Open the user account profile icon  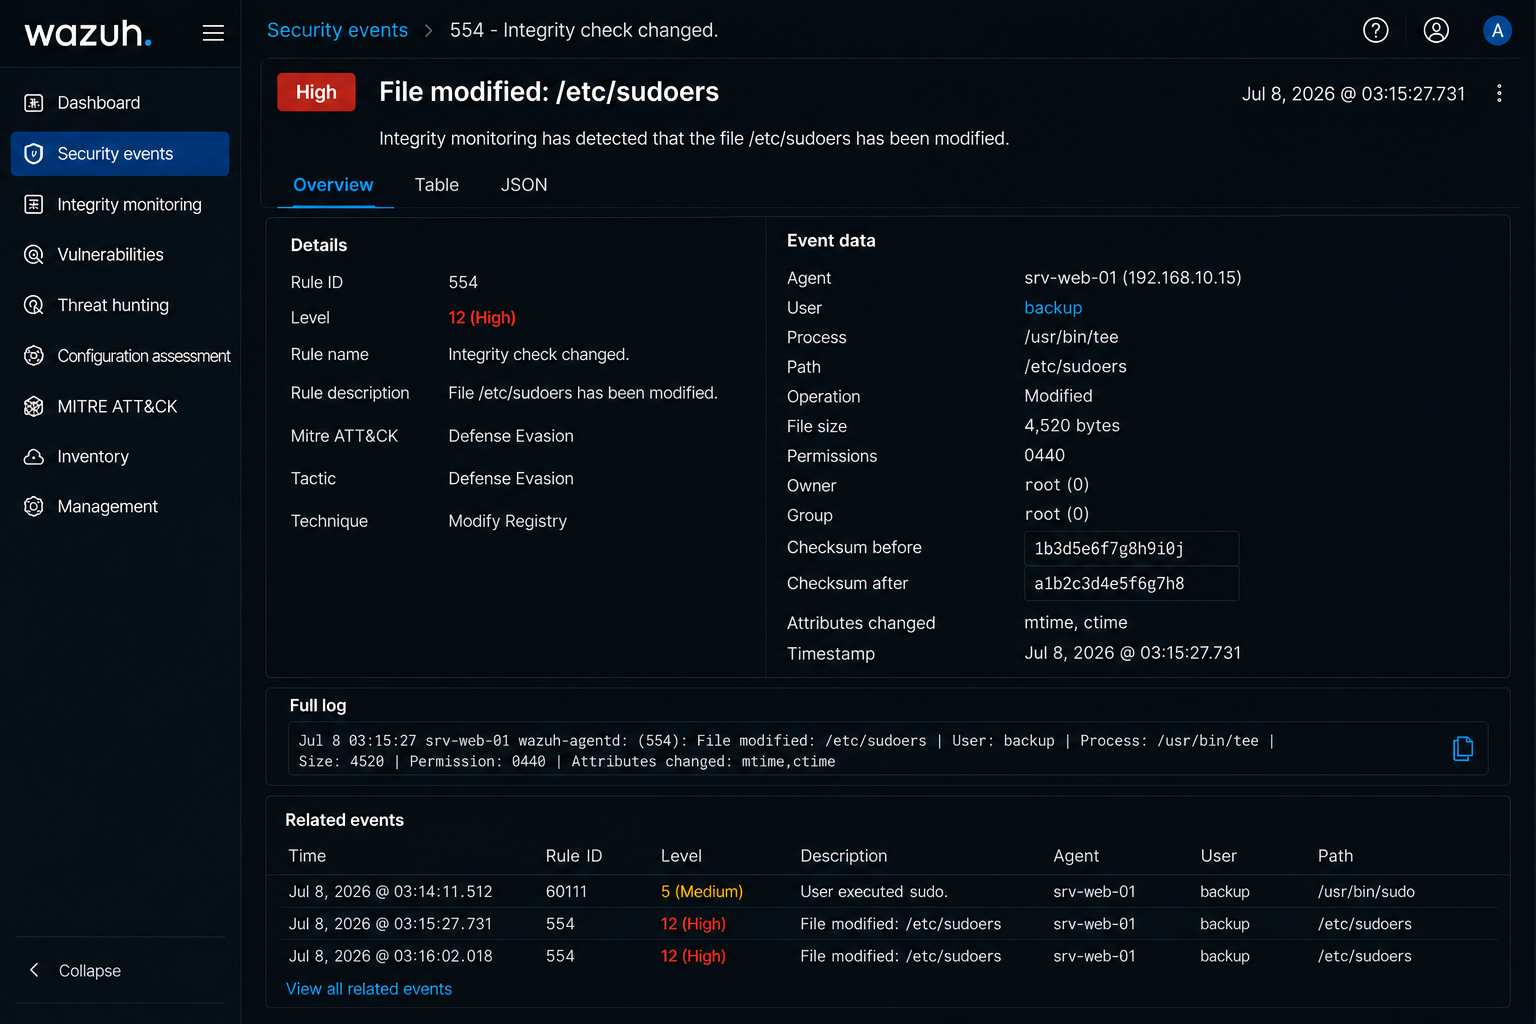[1436, 31]
